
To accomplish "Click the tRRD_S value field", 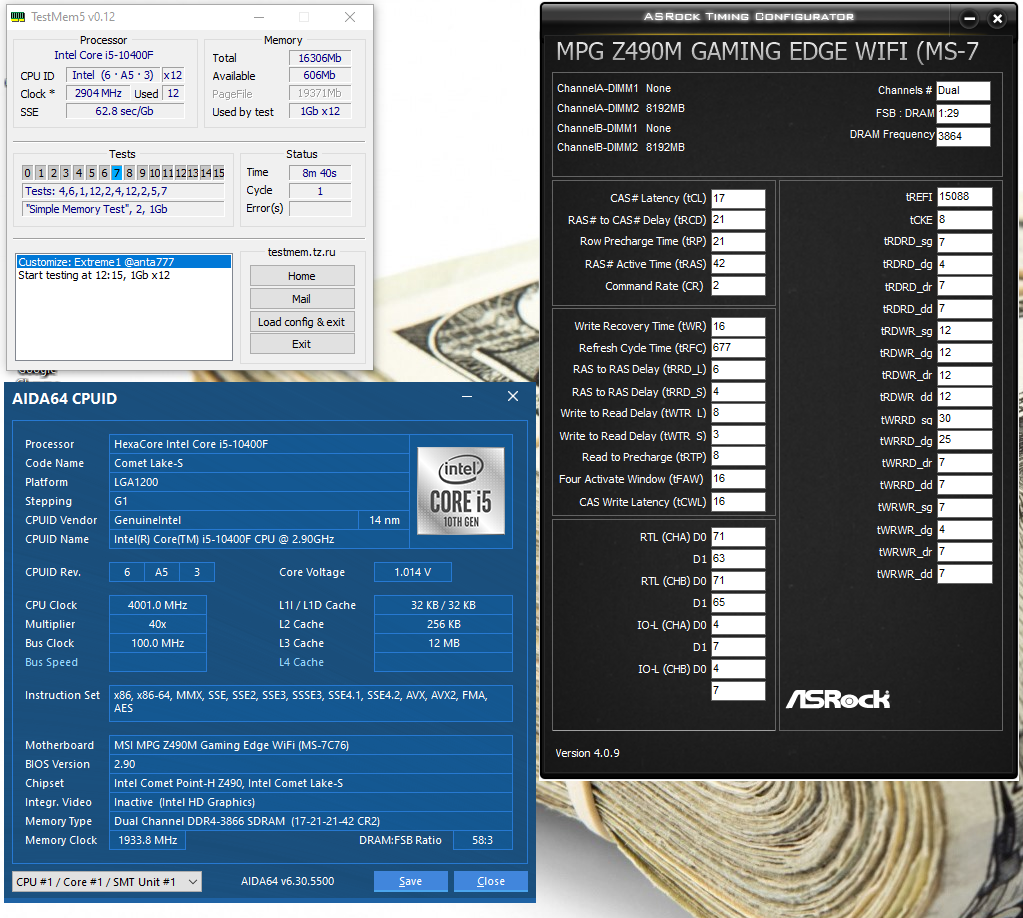I will pyautogui.click(x=738, y=391).
